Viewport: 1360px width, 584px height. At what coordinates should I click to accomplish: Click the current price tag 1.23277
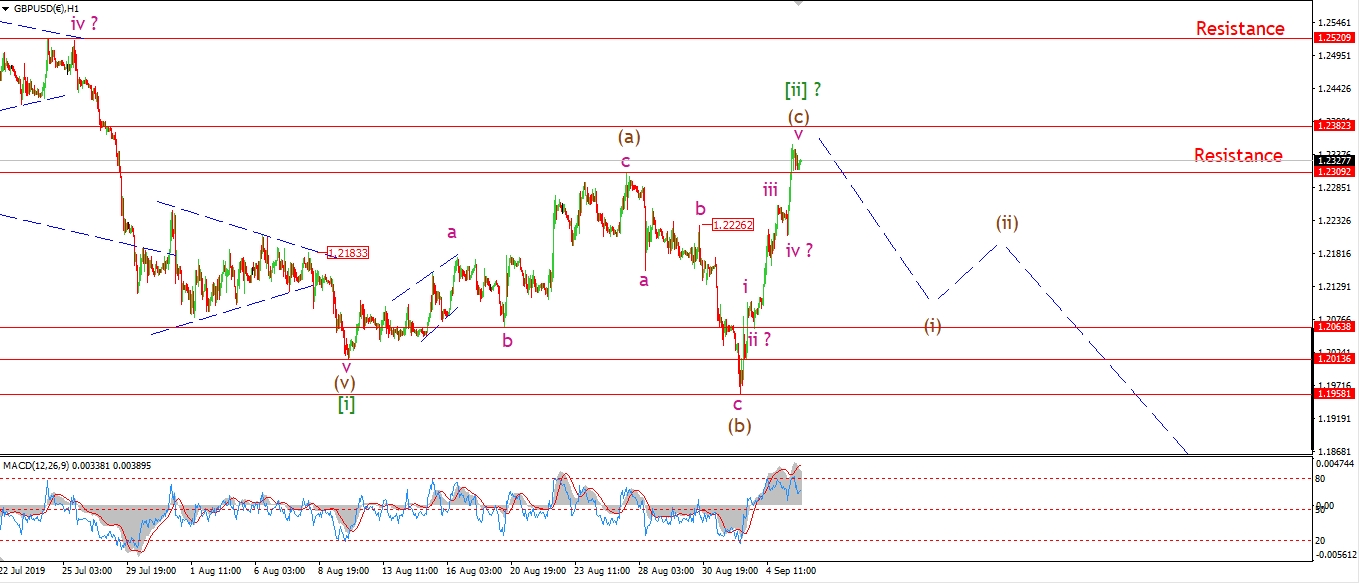point(1335,160)
